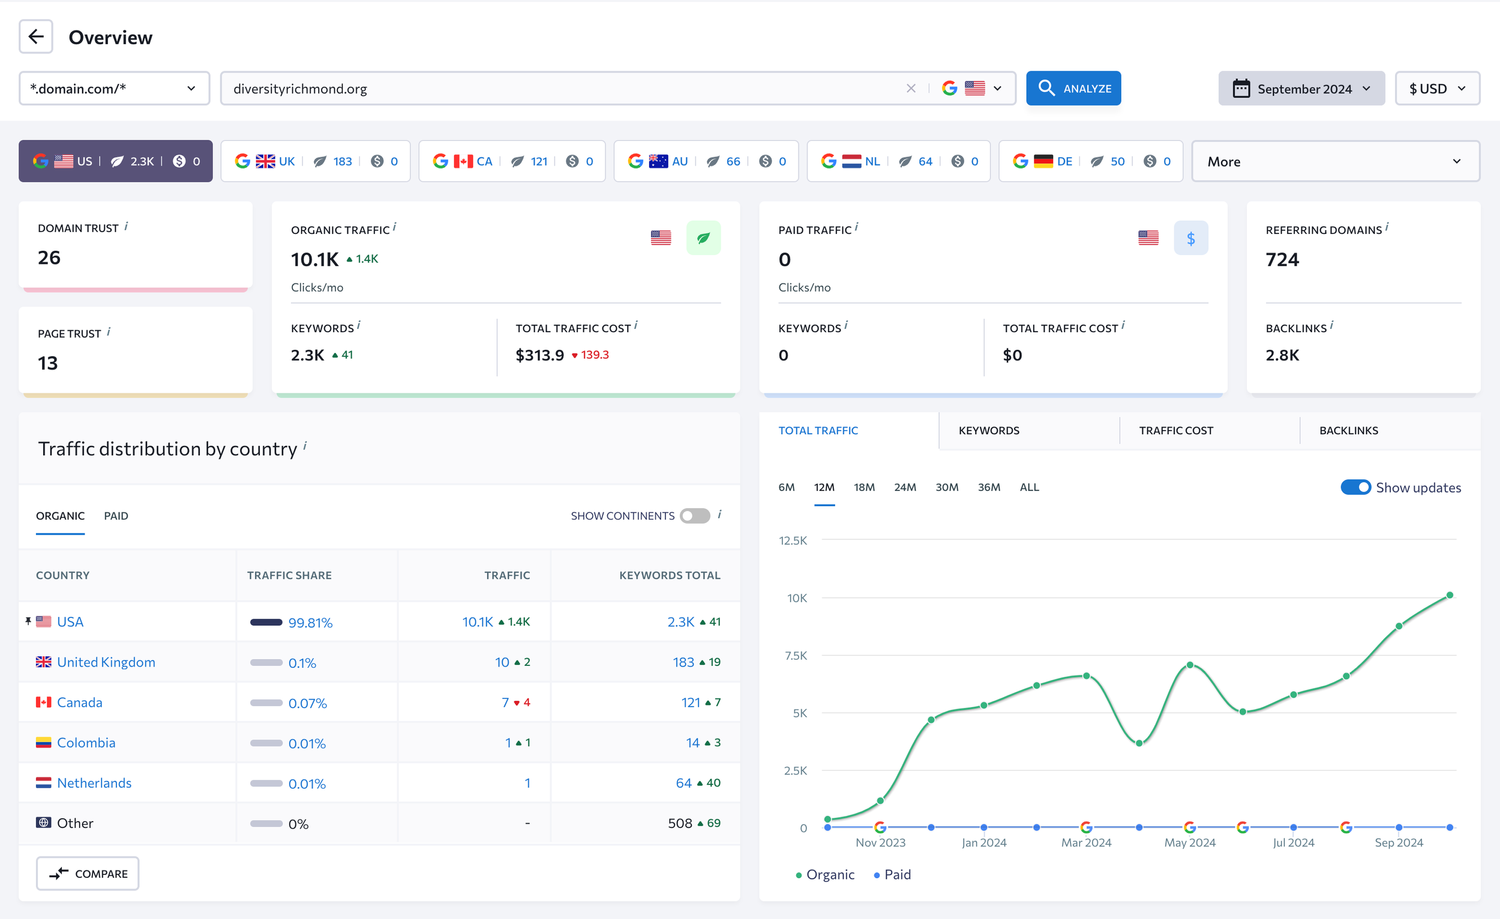The image size is (1500, 919).
Task: Click the Google update marker near Mar 2024
Action: click(1086, 827)
